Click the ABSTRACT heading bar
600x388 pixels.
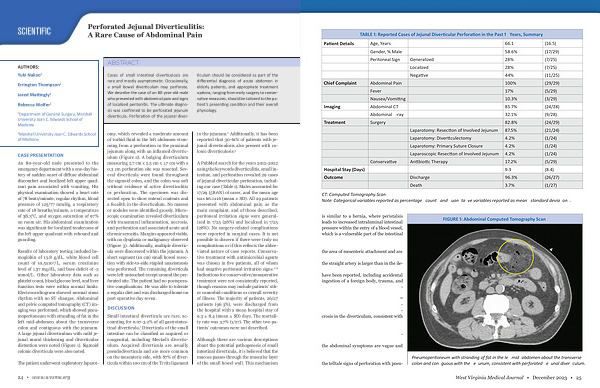pos(202,62)
